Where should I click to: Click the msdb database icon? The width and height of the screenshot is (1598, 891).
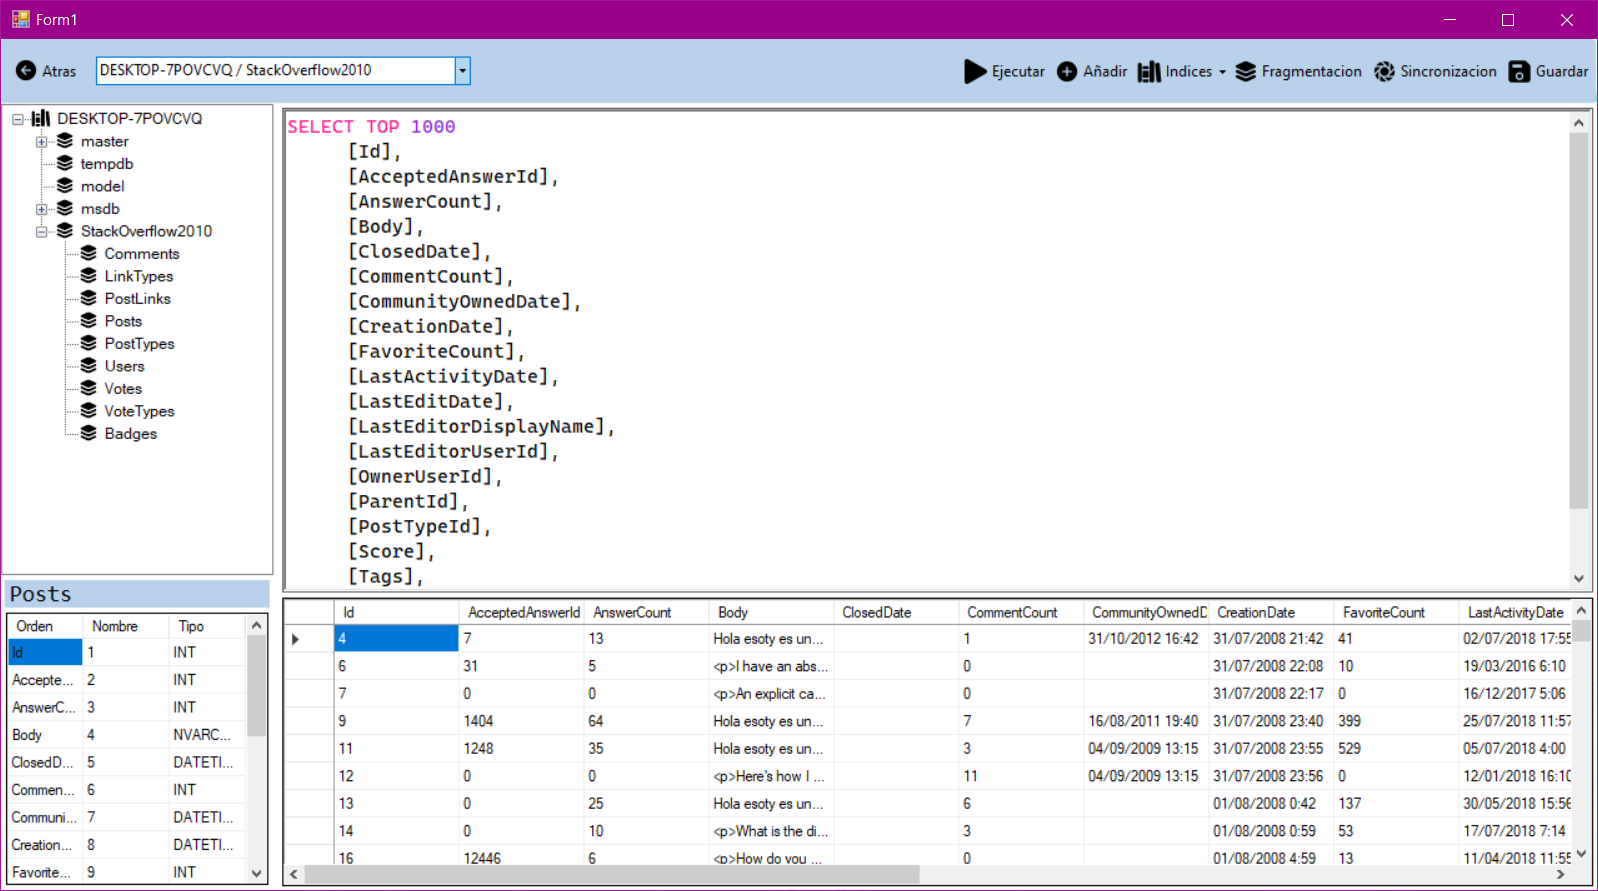[x=65, y=208]
